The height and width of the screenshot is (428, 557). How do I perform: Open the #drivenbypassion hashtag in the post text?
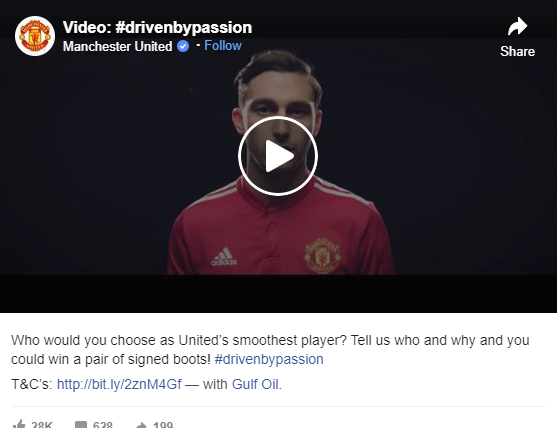pos(269,359)
